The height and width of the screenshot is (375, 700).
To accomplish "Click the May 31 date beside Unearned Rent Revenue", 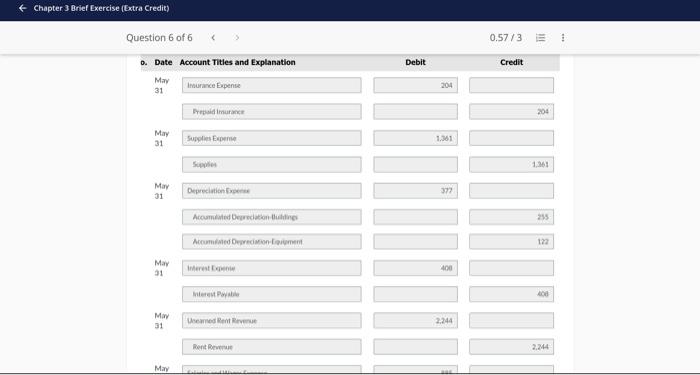I will click(162, 321).
